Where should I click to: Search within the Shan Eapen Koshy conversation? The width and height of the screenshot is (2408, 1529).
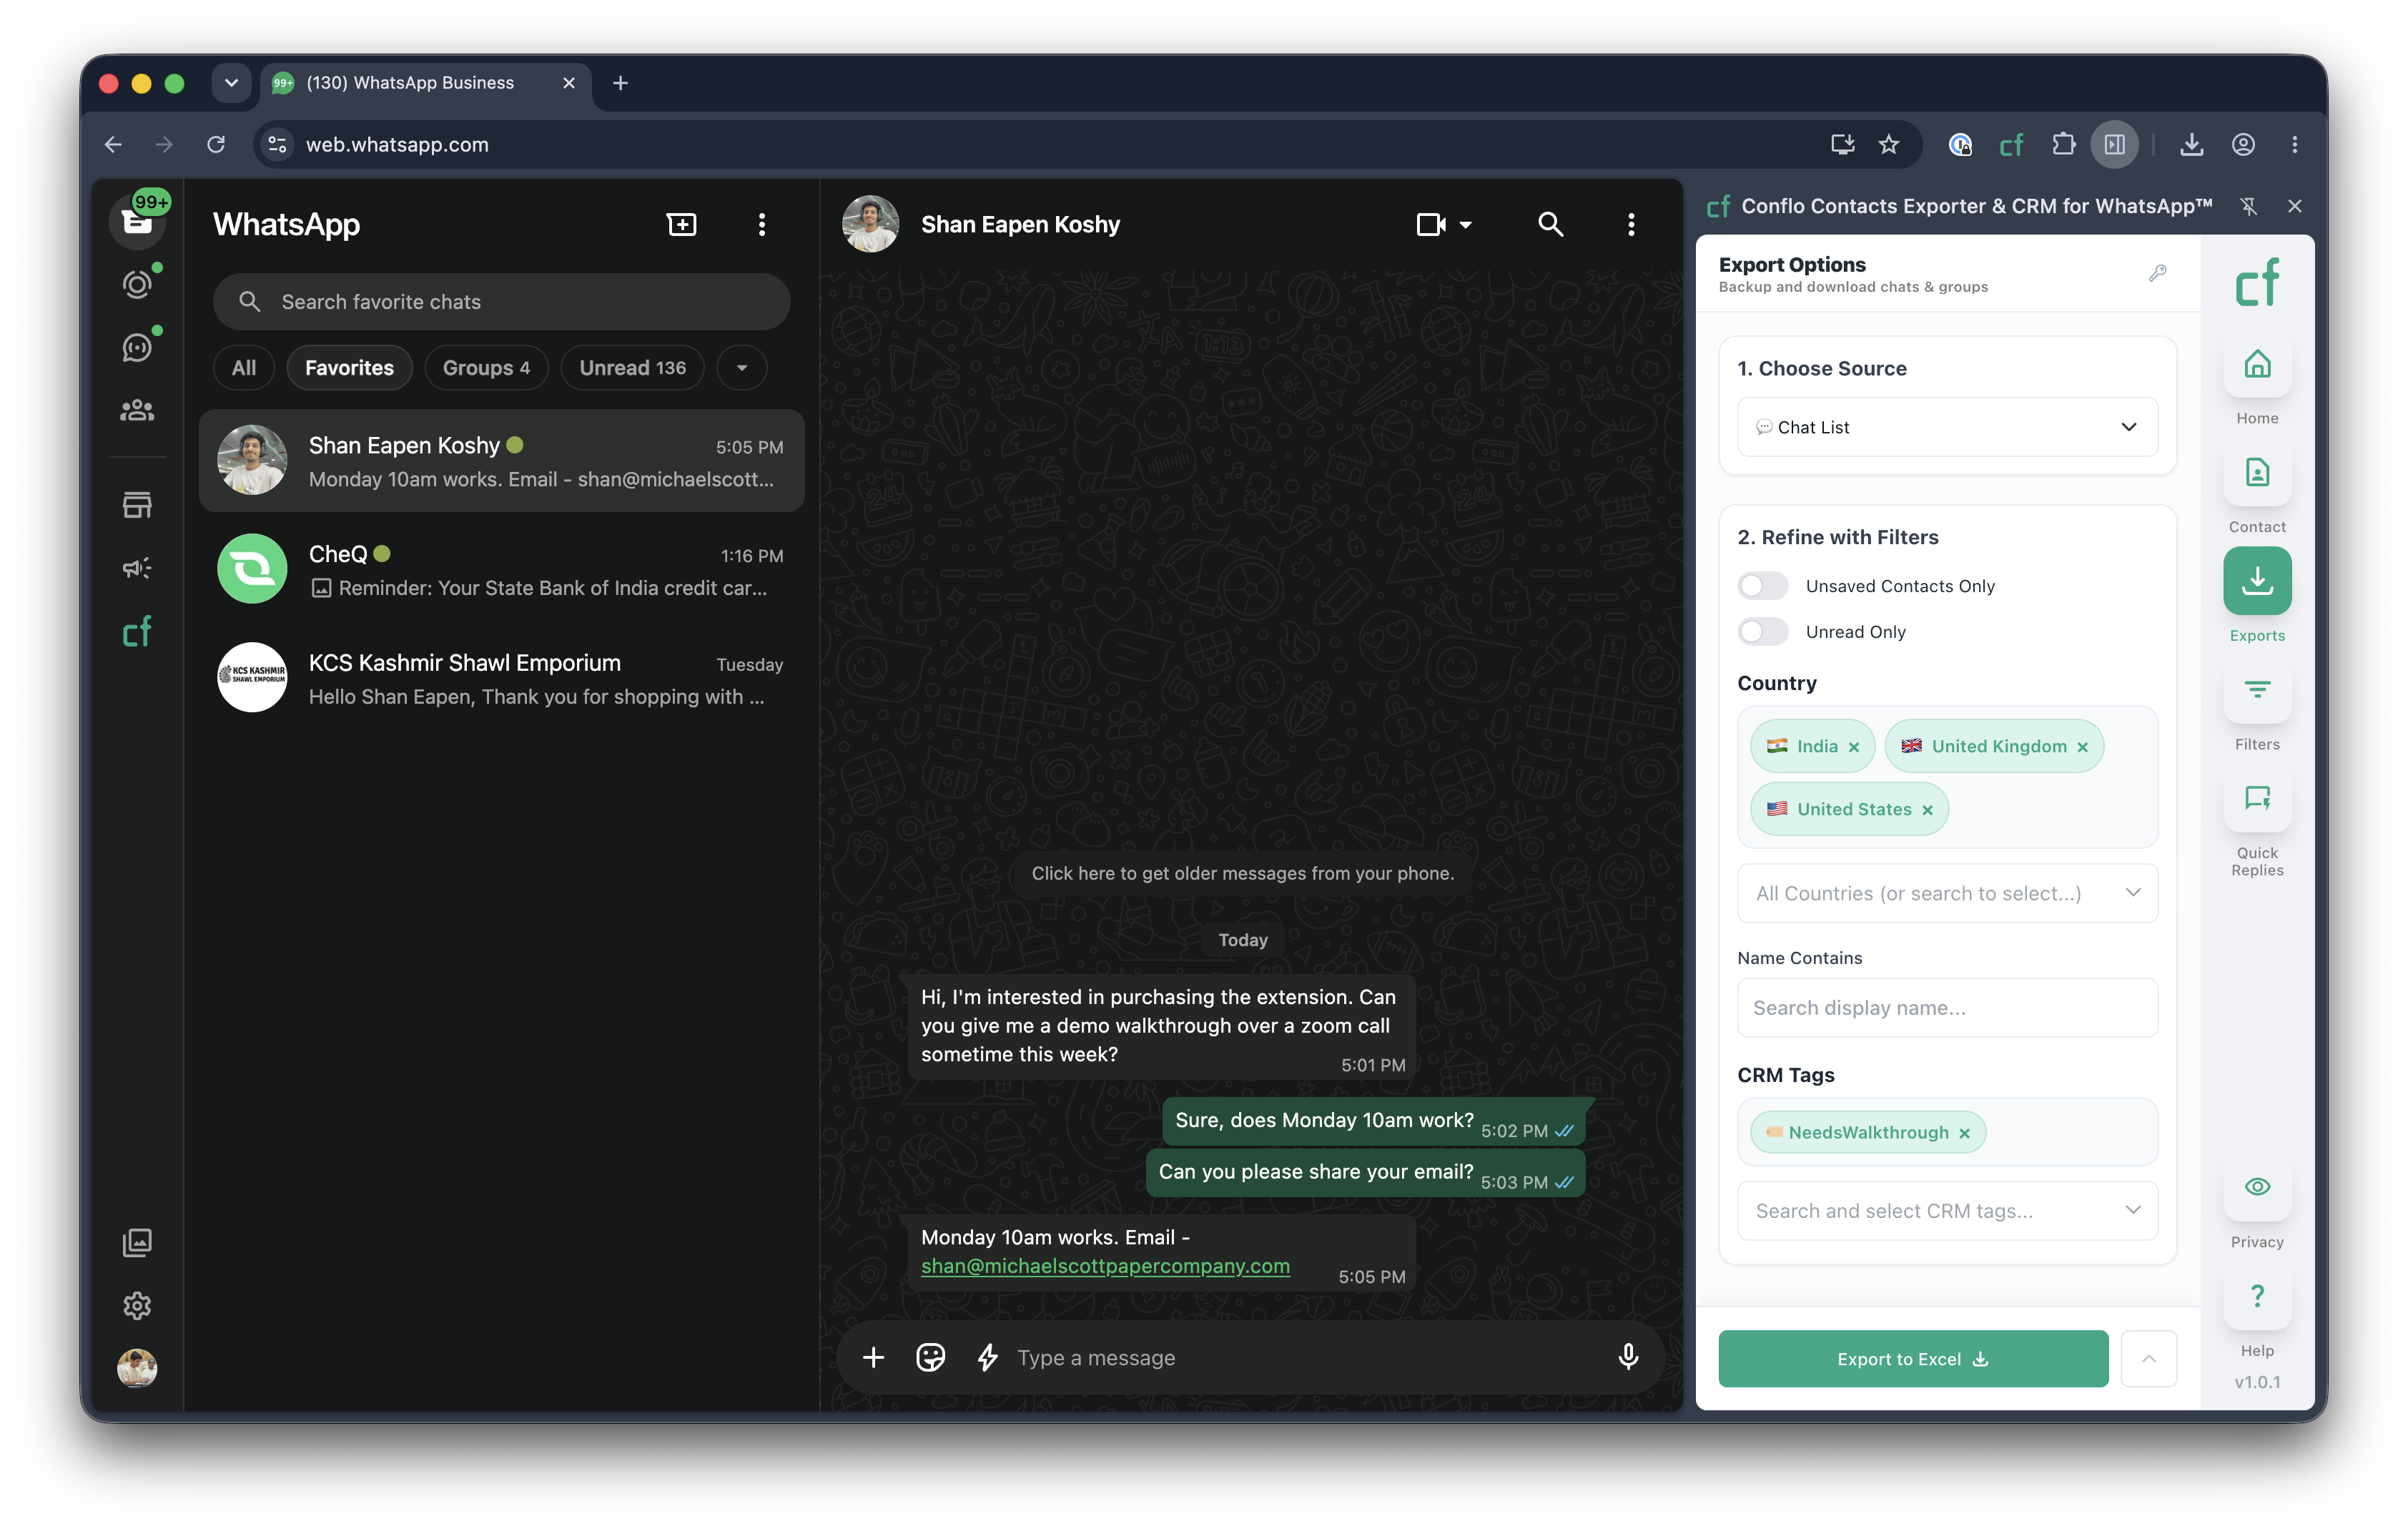coord(1550,224)
